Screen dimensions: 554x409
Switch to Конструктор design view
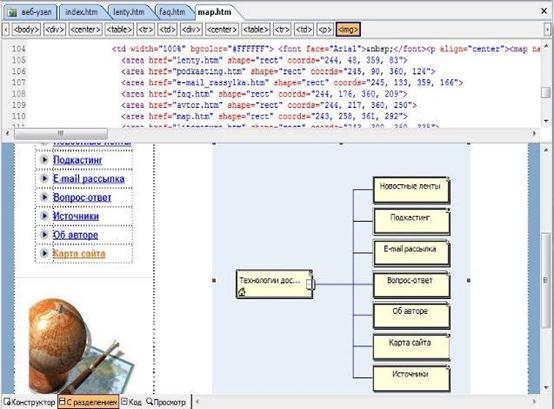[30, 402]
